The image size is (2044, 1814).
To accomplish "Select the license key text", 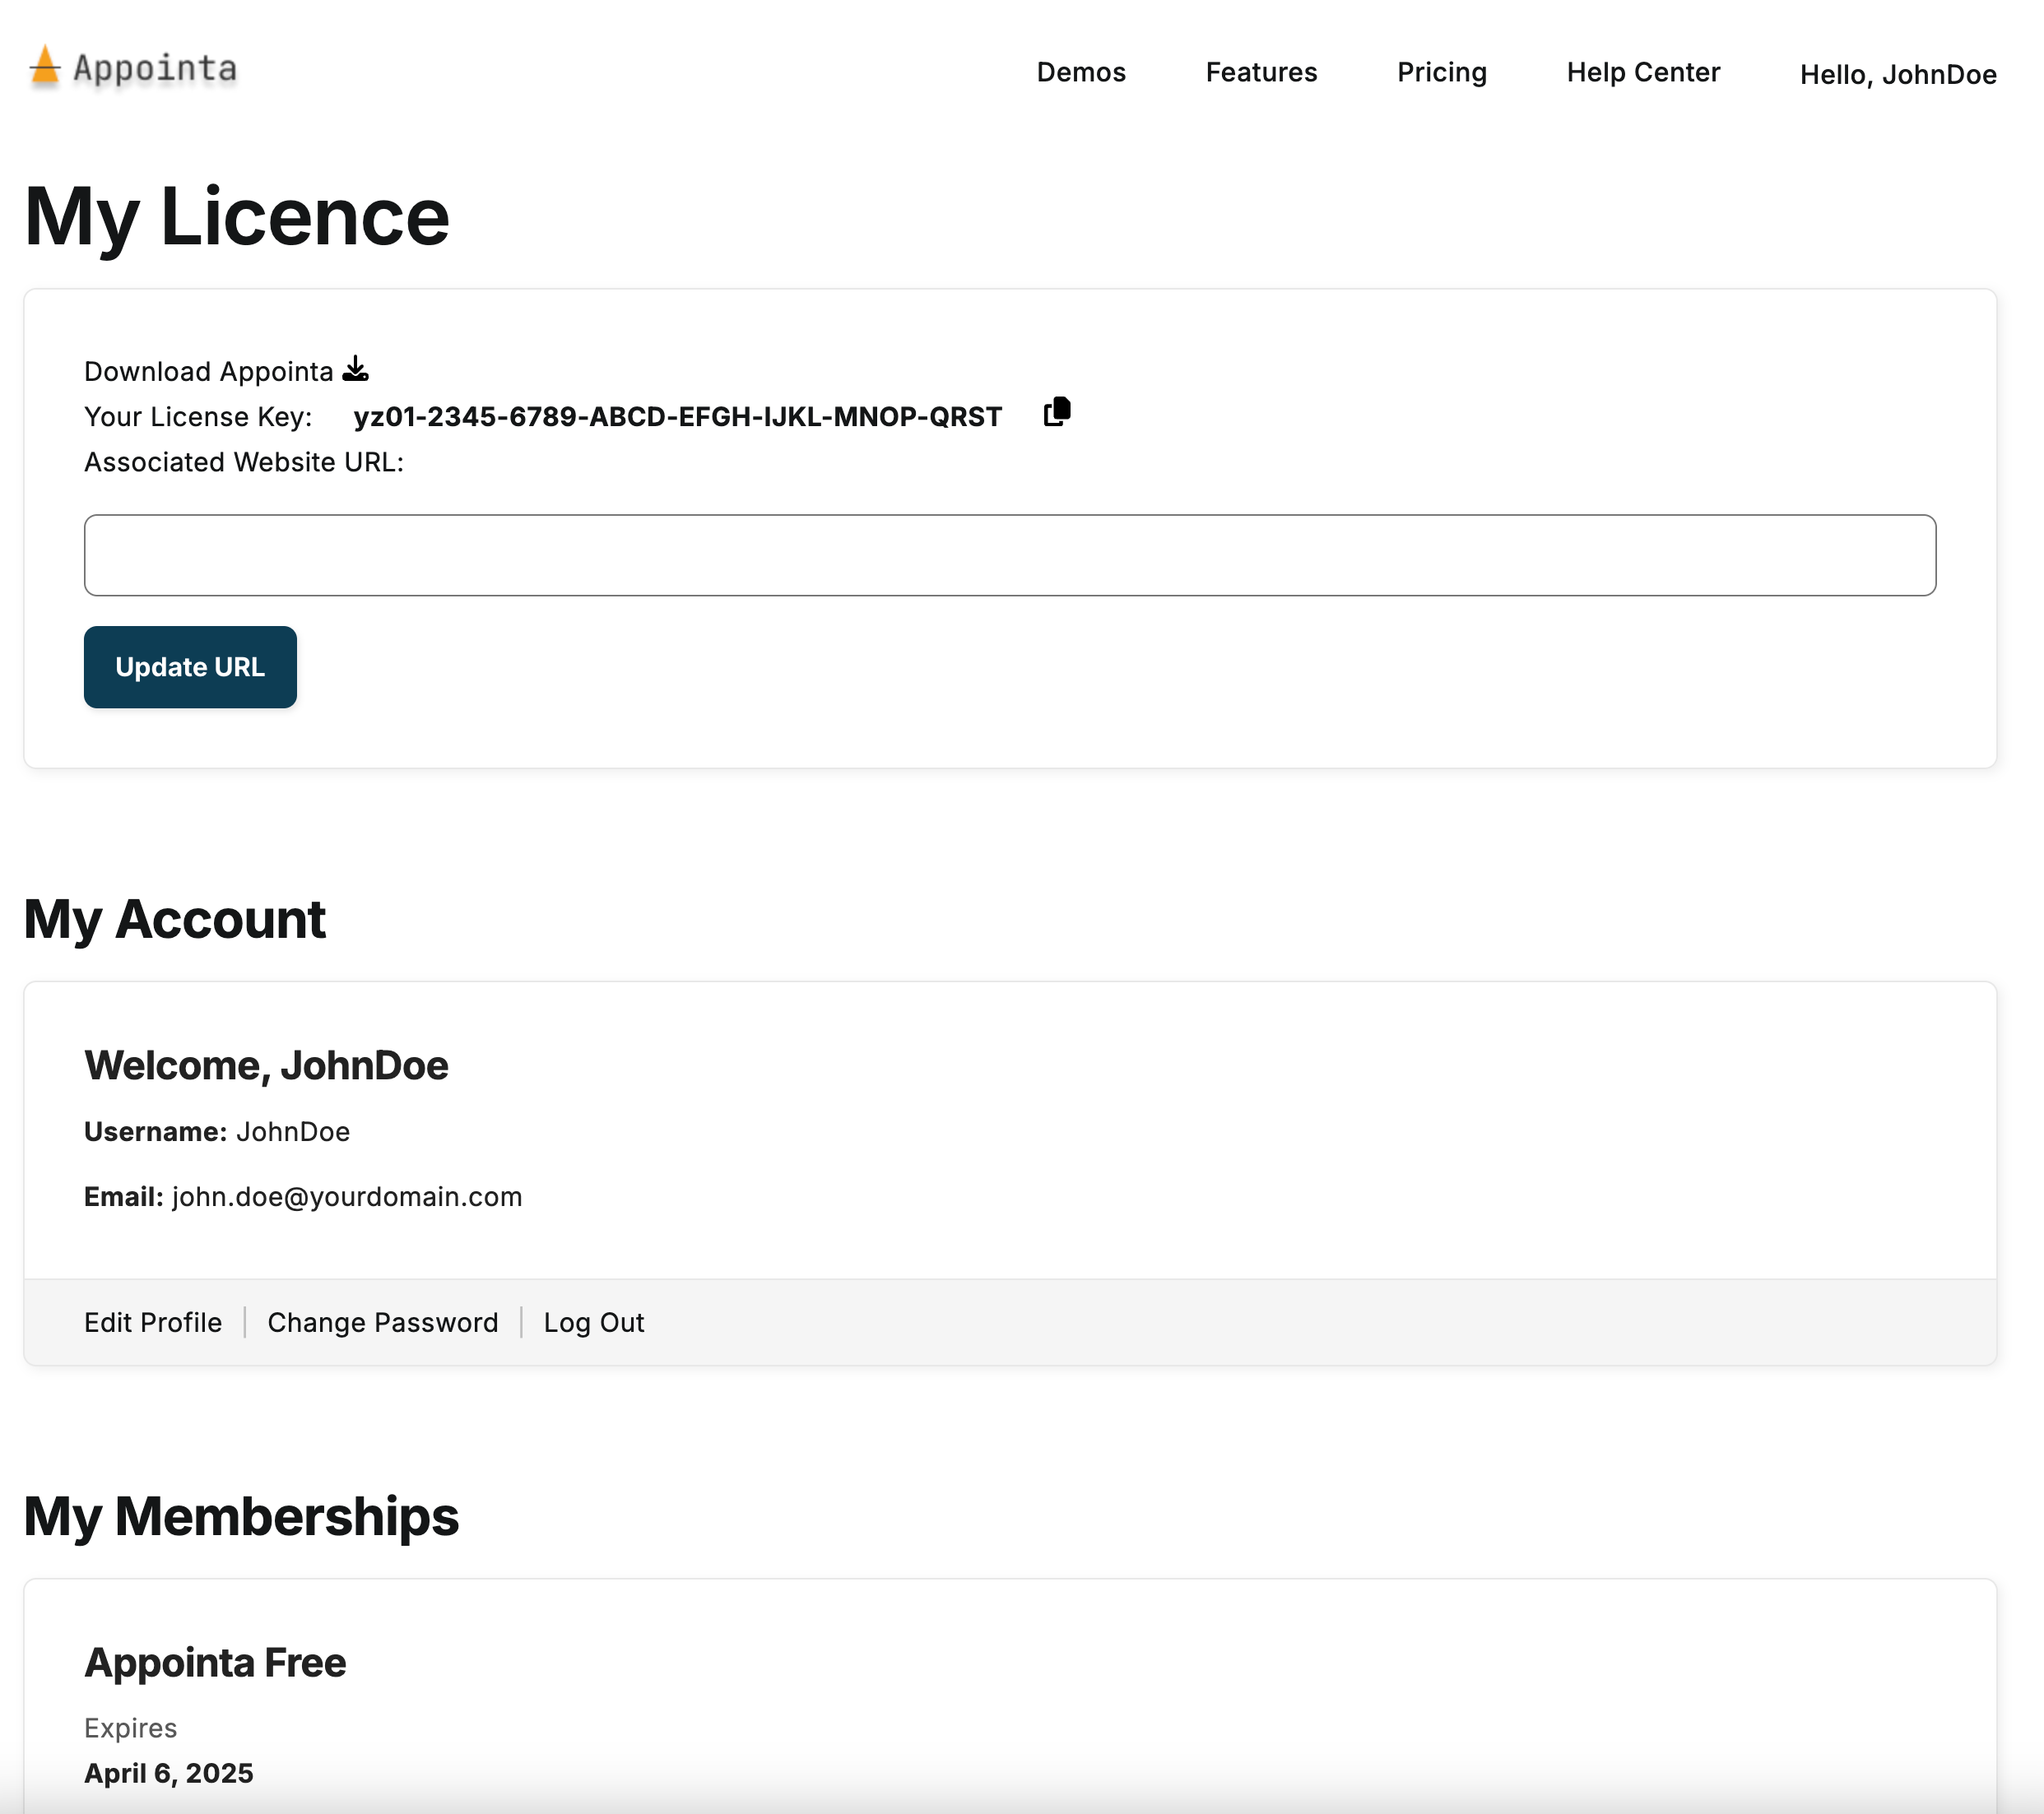I will [x=677, y=417].
